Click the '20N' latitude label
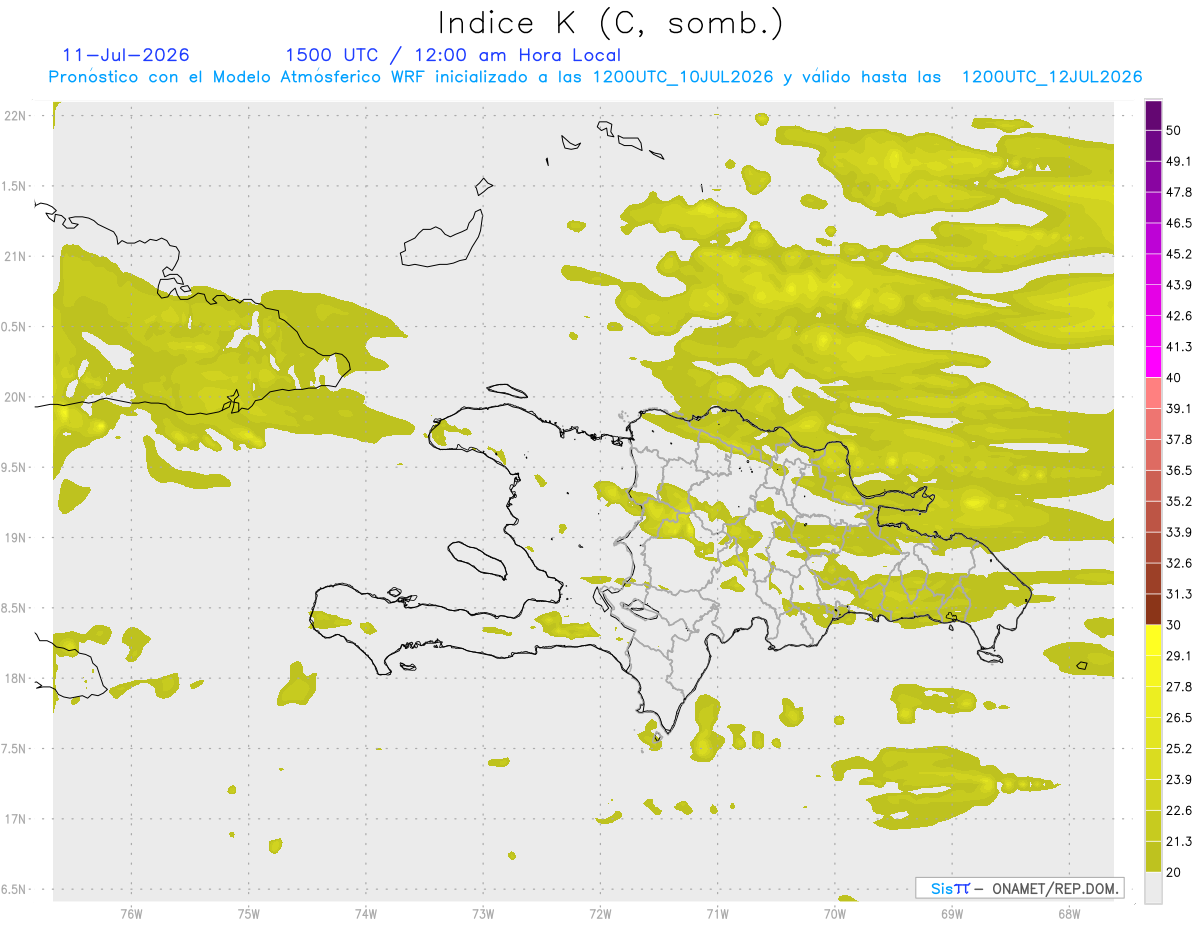 tap(15, 397)
